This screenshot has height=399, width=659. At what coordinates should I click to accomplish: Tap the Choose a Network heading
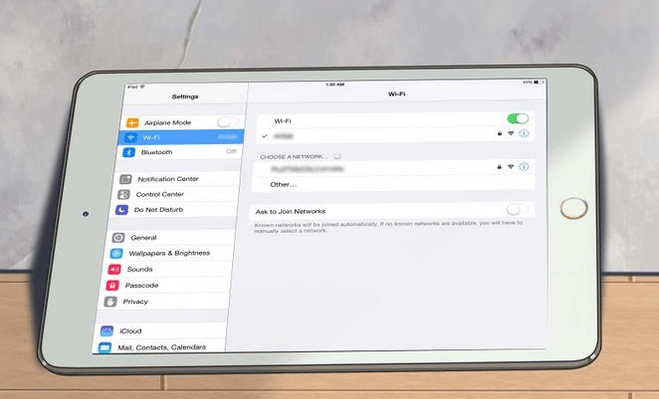click(294, 157)
